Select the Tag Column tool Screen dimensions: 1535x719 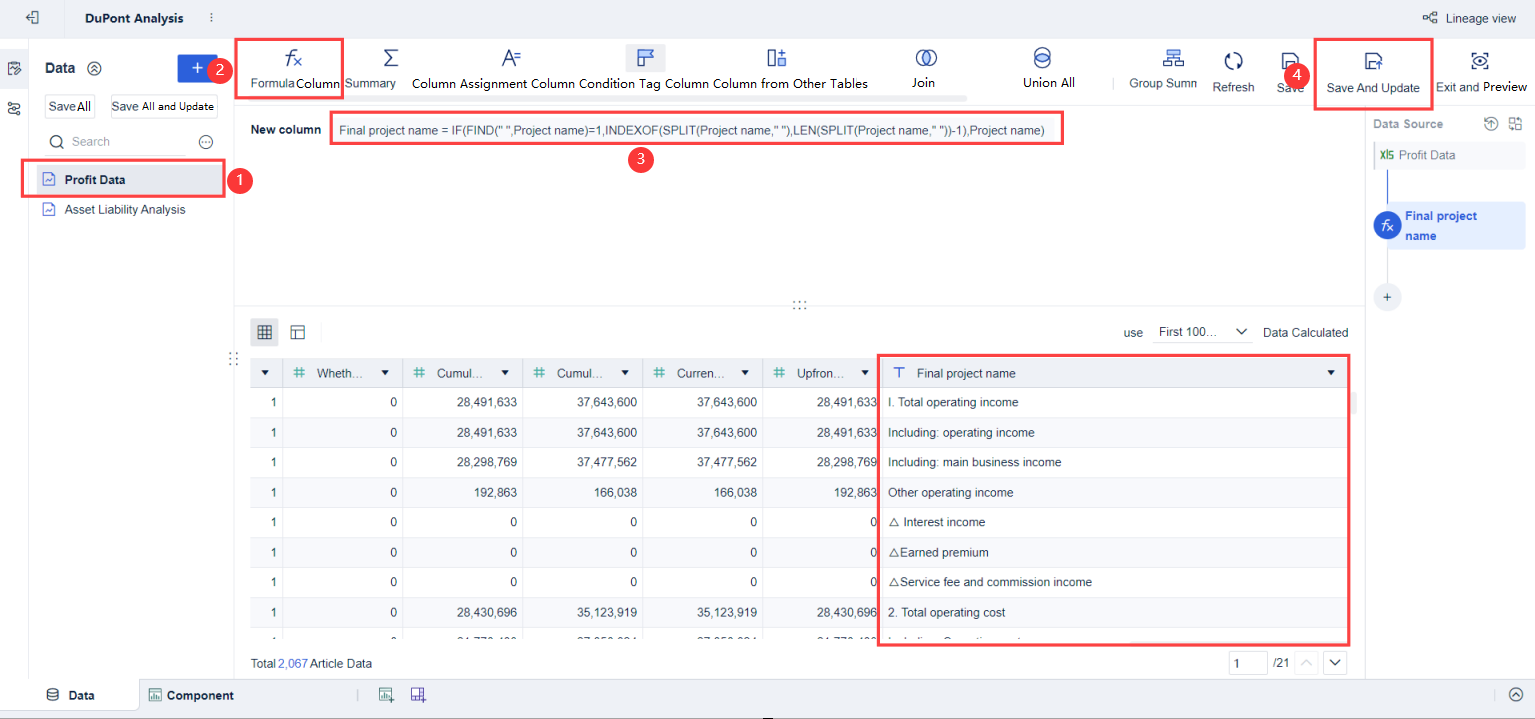click(x=645, y=67)
